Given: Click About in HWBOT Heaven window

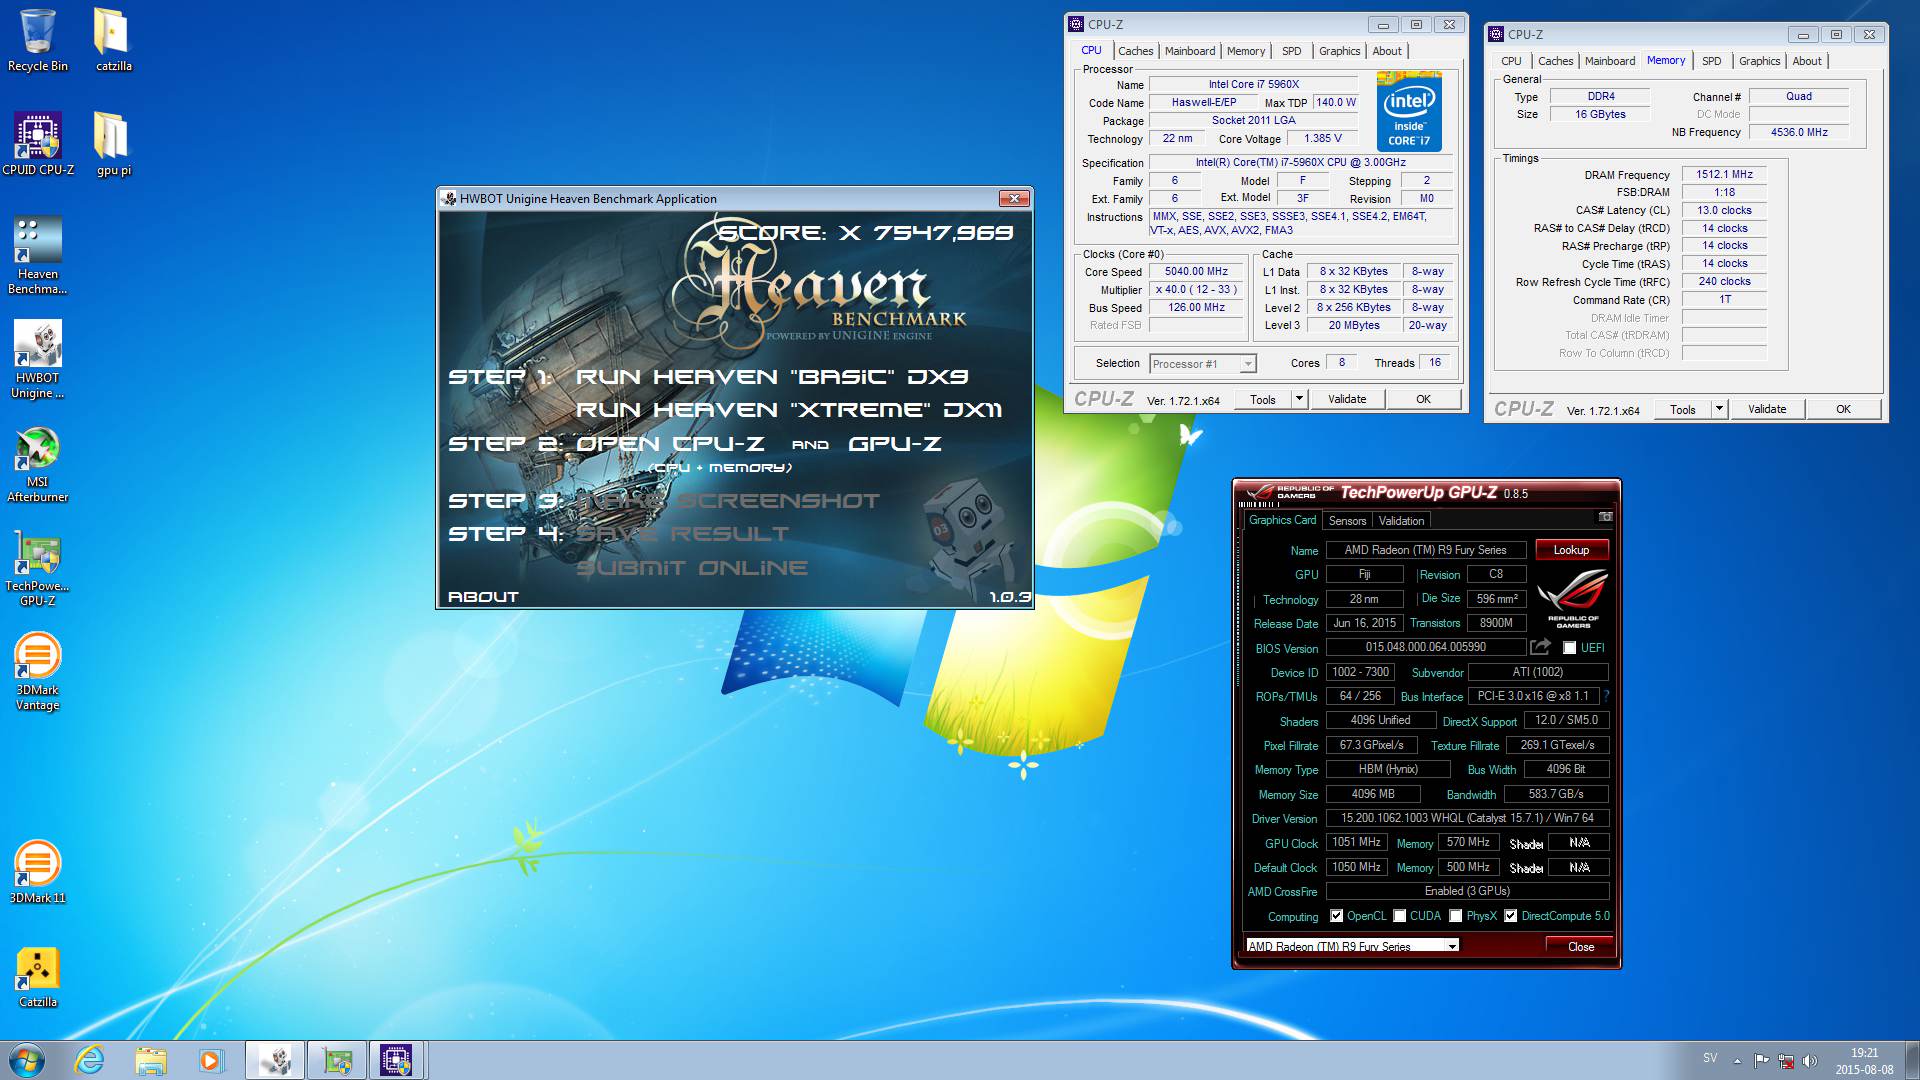Looking at the screenshot, I should [x=483, y=597].
